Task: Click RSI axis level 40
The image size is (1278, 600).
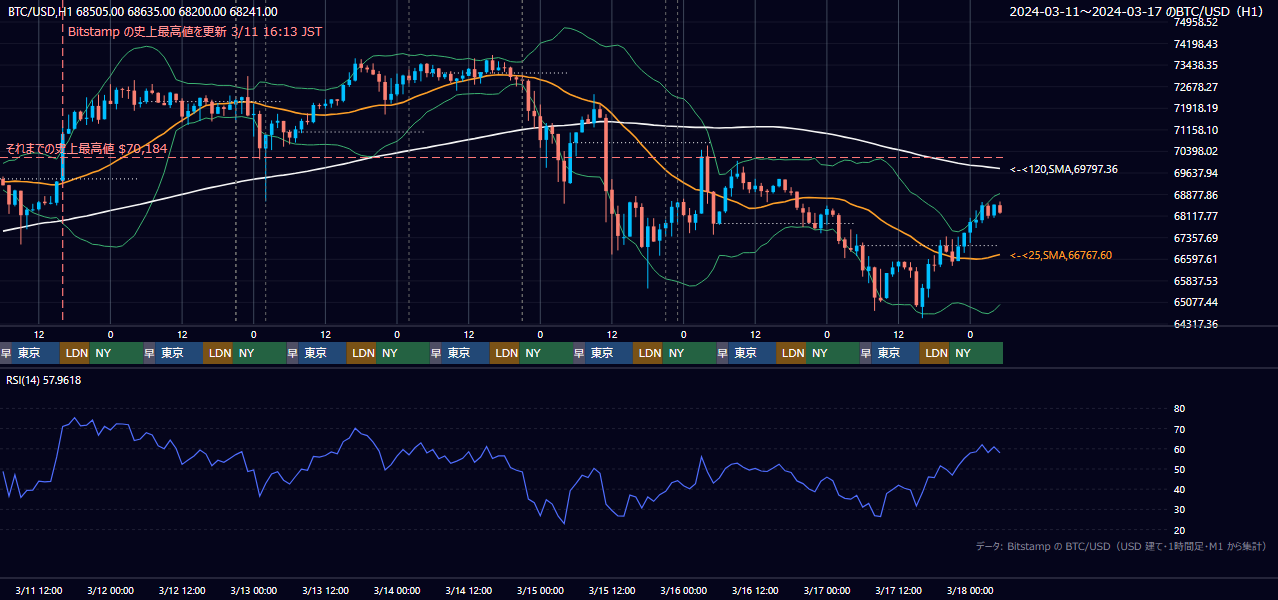Action: 1179,490
